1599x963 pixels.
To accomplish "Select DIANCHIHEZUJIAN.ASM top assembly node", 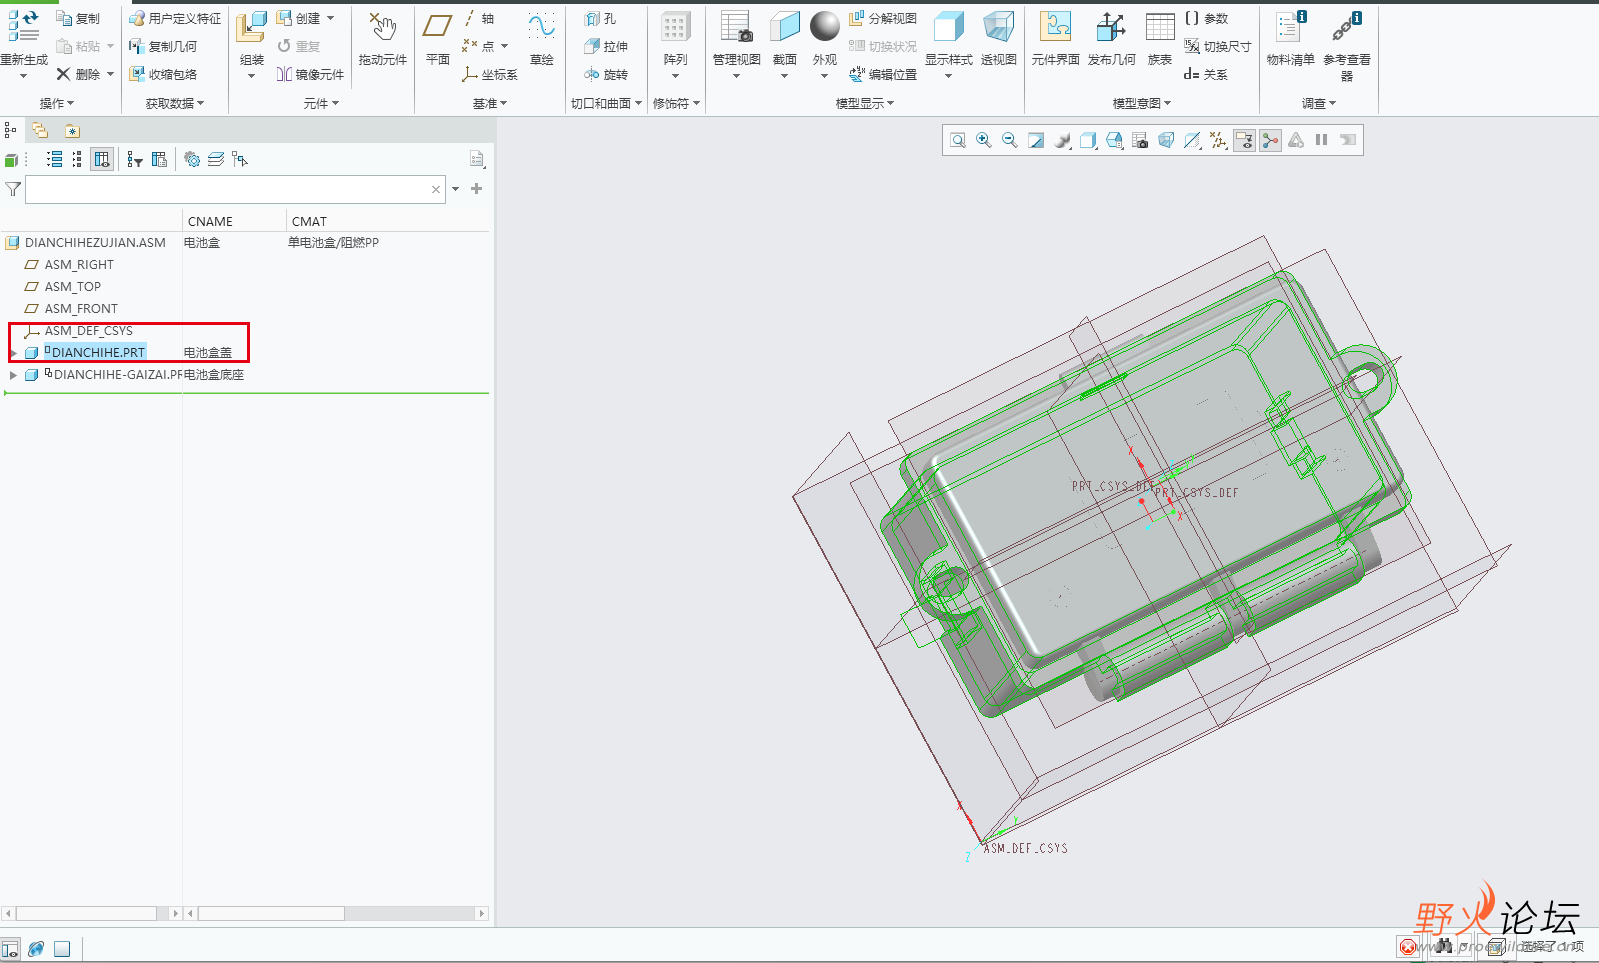I will (95, 243).
